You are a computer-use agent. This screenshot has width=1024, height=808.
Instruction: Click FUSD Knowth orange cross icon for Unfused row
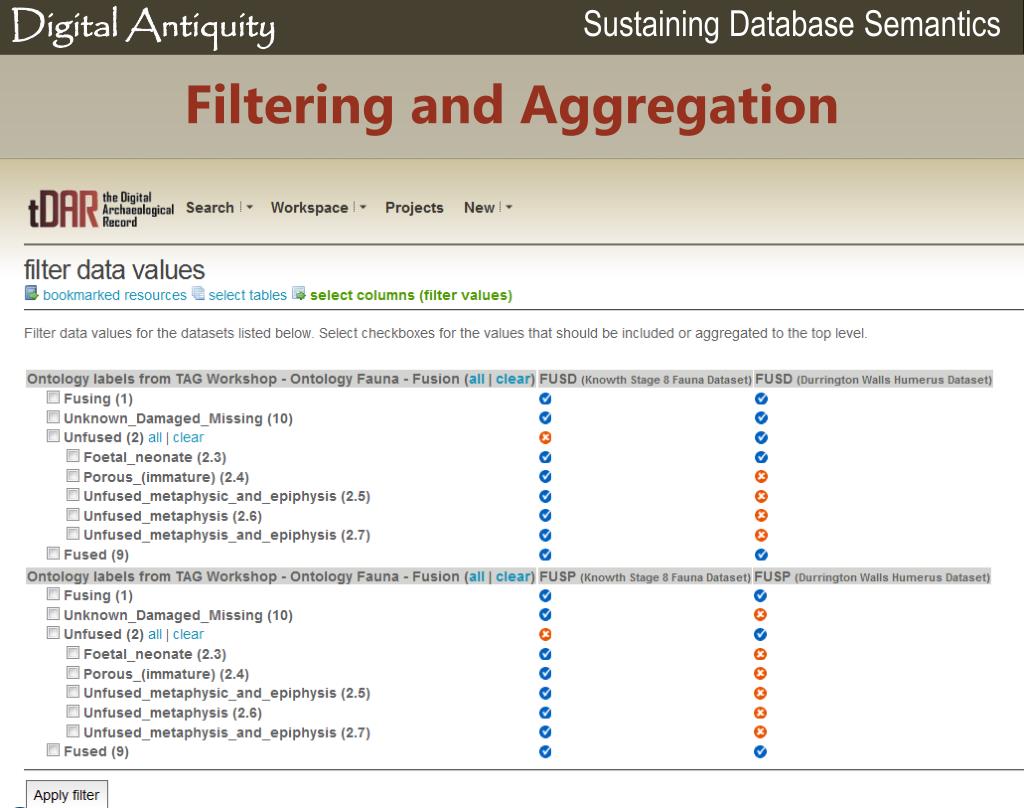tap(545, 437)
